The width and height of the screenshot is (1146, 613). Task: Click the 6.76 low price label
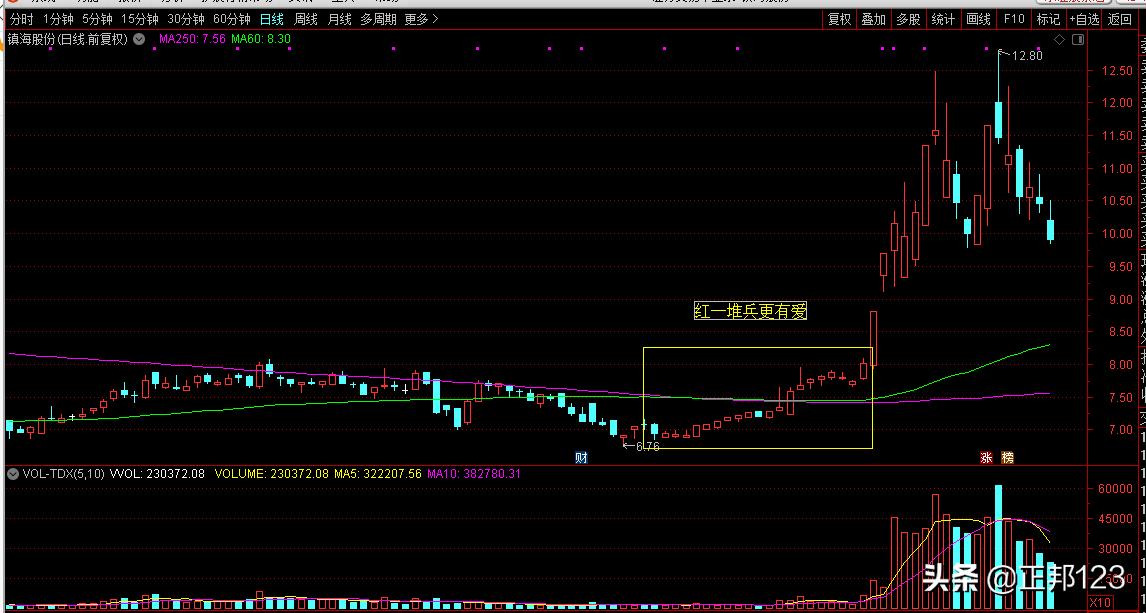(647, 446)
